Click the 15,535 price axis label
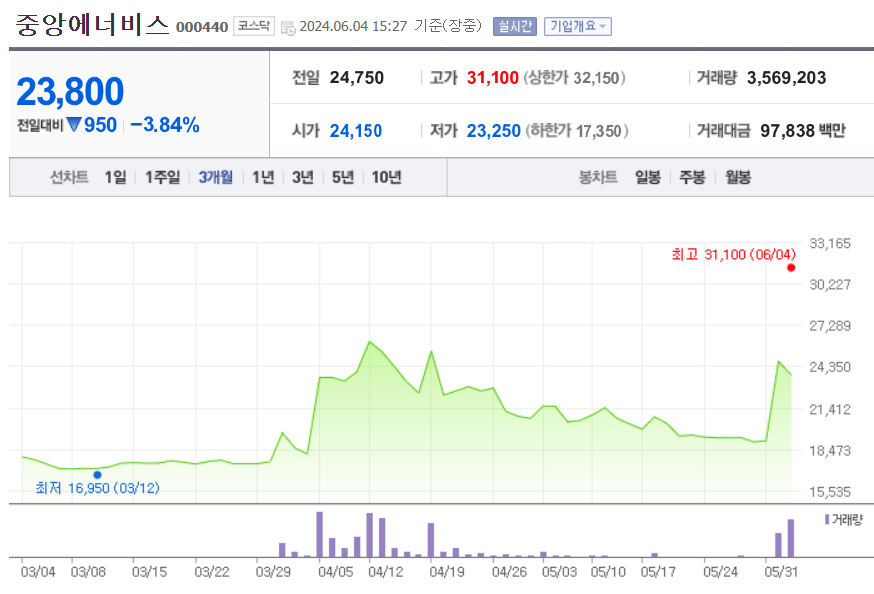The height and width of the screenshot is (594, 874). coord(830,492)
